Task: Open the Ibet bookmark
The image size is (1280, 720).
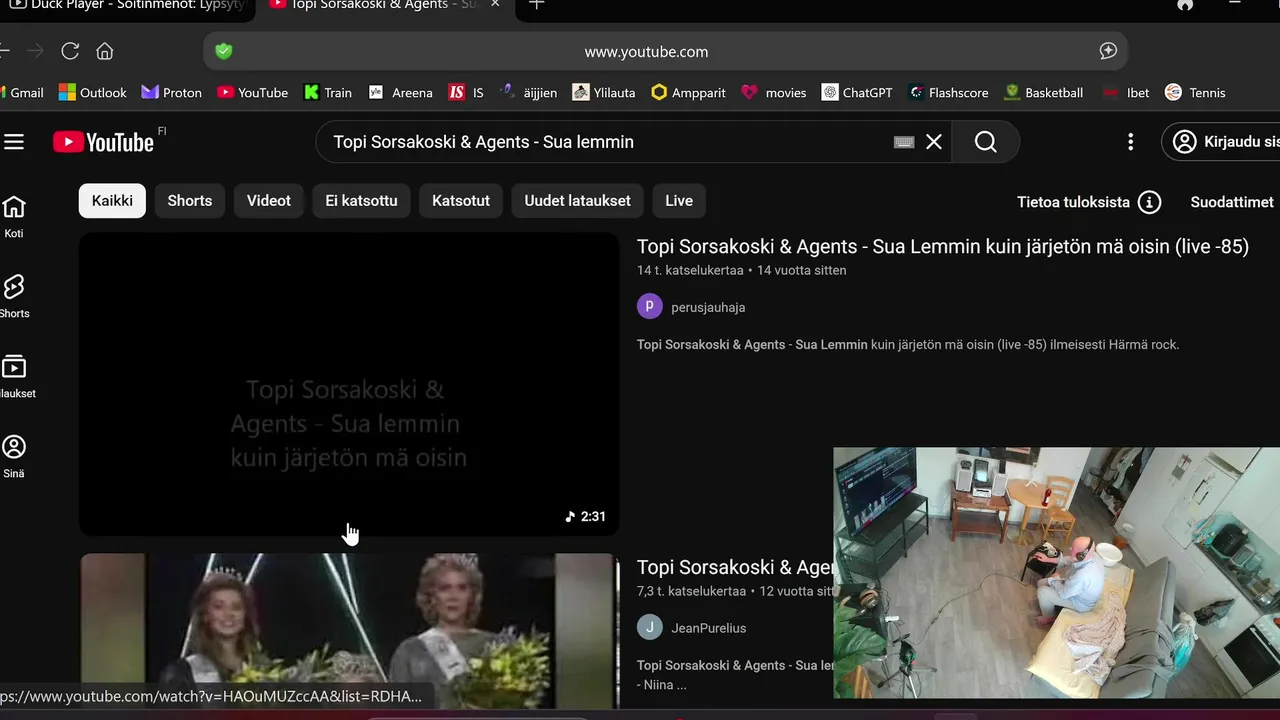Action: click(1126, 92)
